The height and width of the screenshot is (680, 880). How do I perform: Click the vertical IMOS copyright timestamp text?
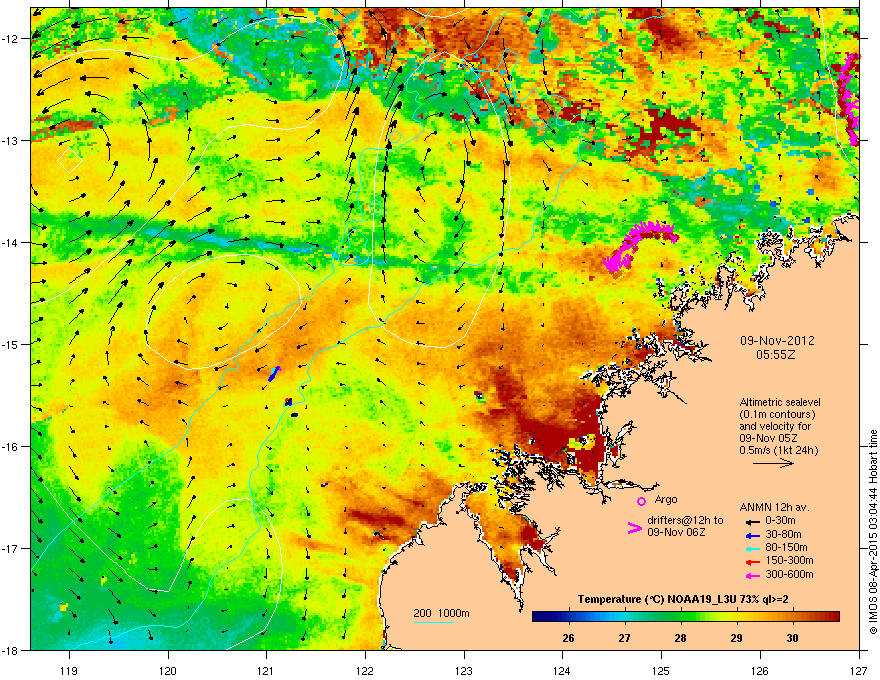[x=873, y=532]
